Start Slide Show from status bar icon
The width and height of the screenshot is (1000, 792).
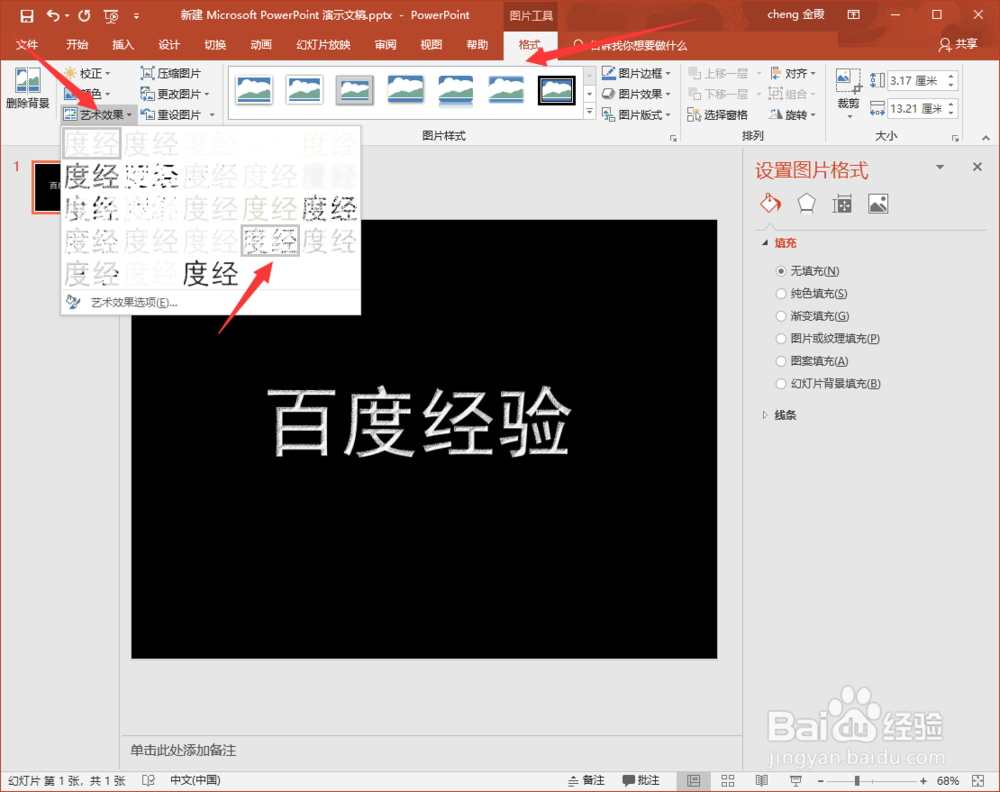coord(795,781)
